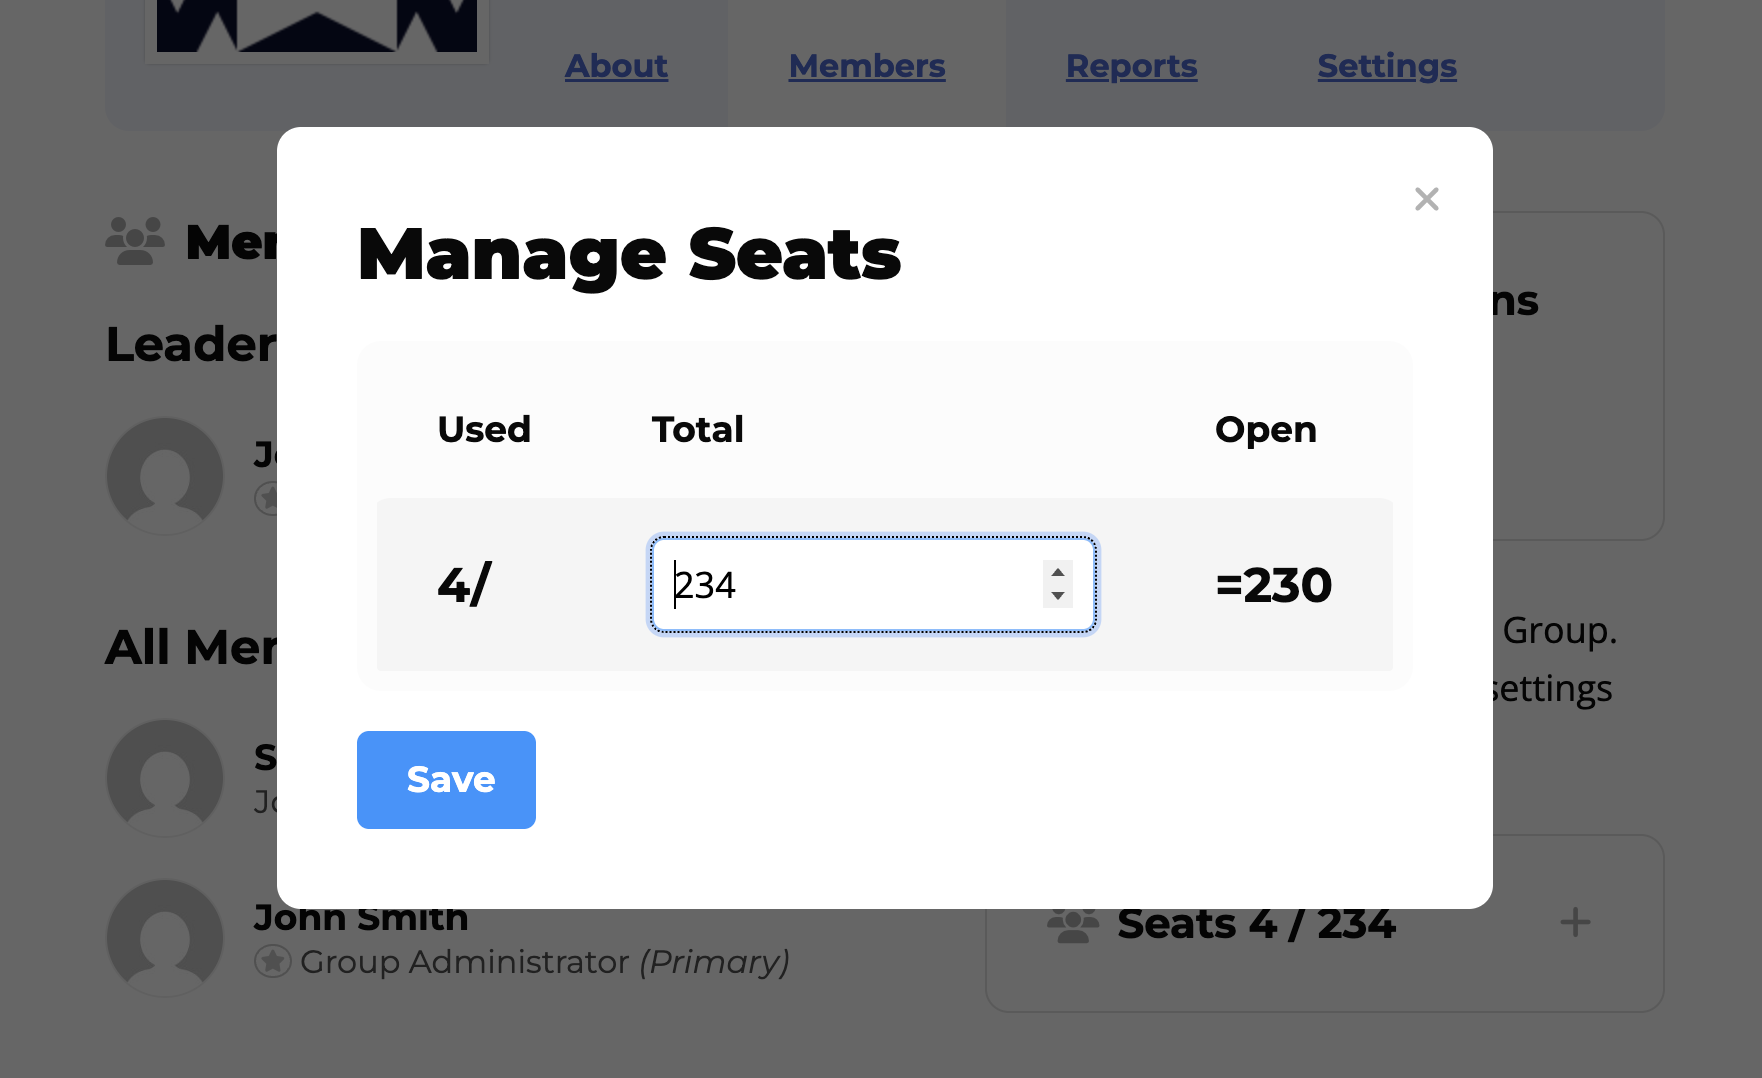Open the Settings navigation link
The height and width of the screenshot is (1078, 1762).
pyautogui.click(x=1386, y=66)
